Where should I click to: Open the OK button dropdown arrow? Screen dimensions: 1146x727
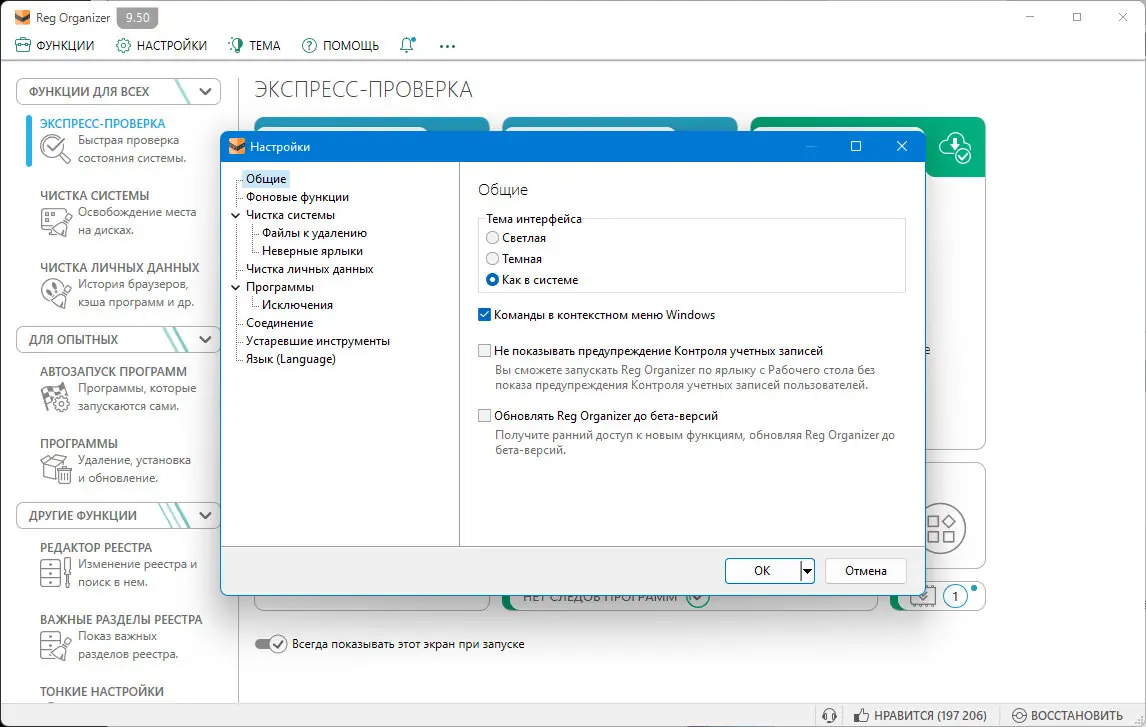[x=807, y=571]
